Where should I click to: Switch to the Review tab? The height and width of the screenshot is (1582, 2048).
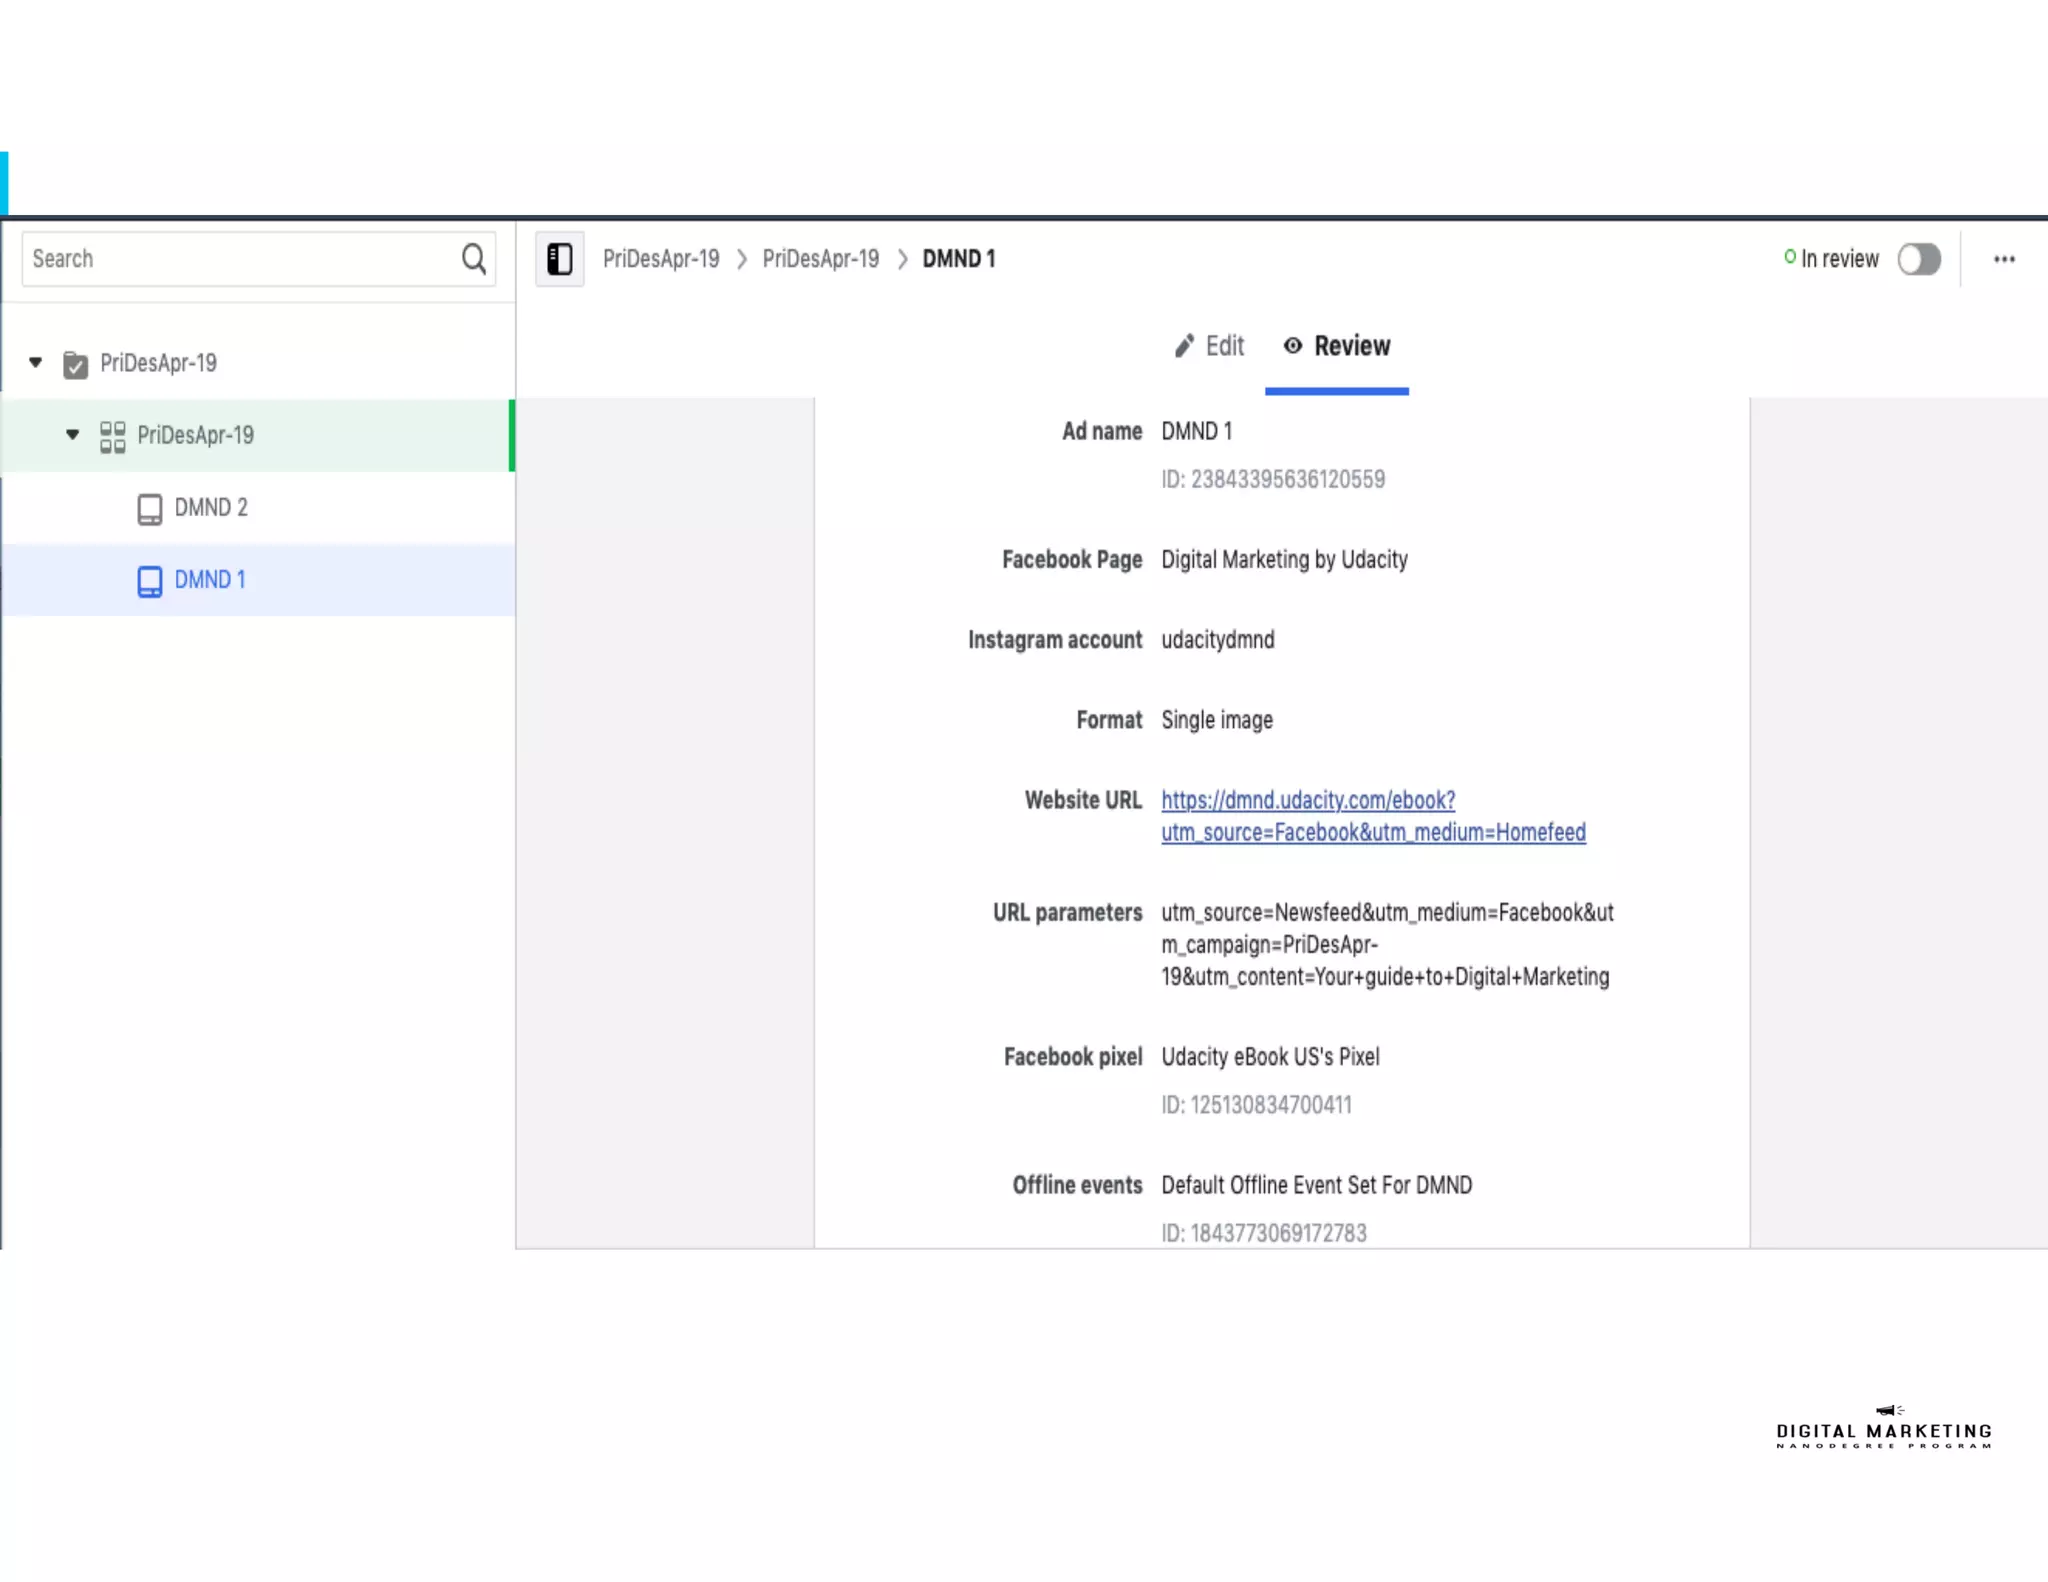[1351, 346]
